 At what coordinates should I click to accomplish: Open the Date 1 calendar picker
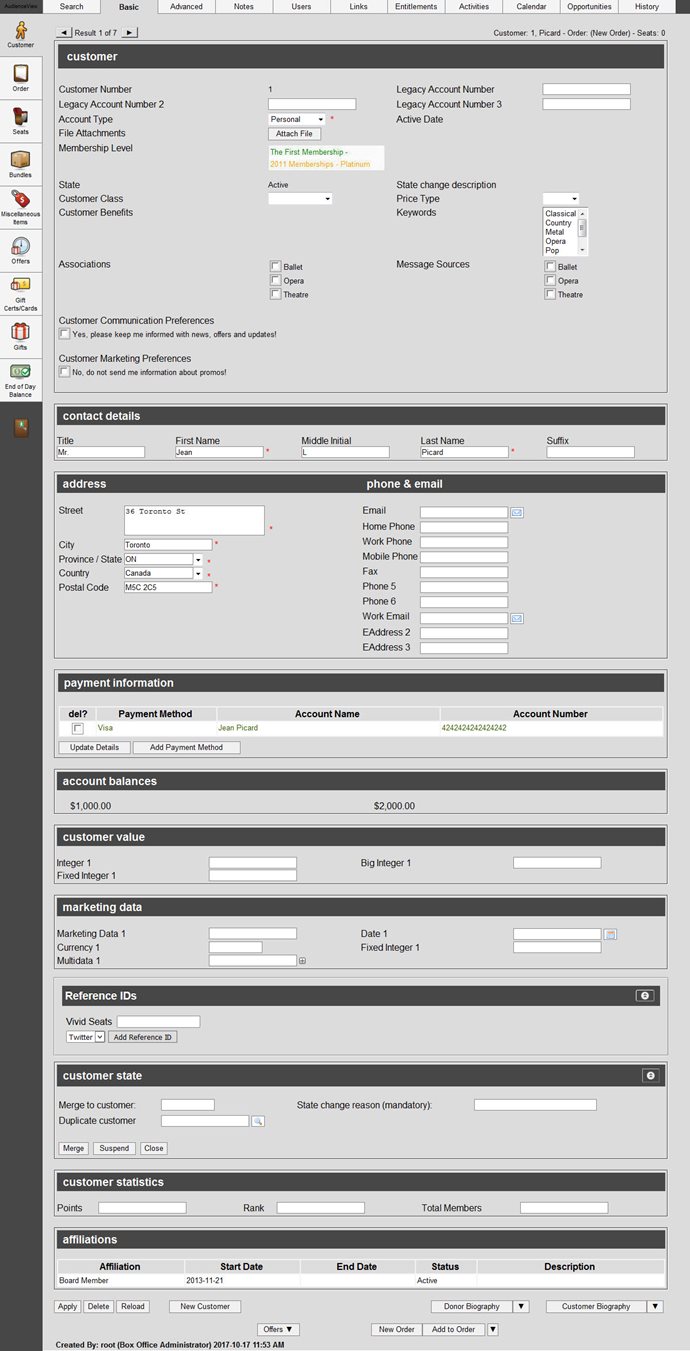611,934
